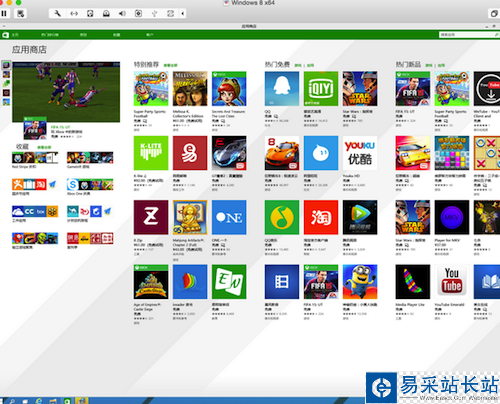Screen dimensions: 500x404
Task: Open the orange car Asphalt 8 tile
Action: 282,153
